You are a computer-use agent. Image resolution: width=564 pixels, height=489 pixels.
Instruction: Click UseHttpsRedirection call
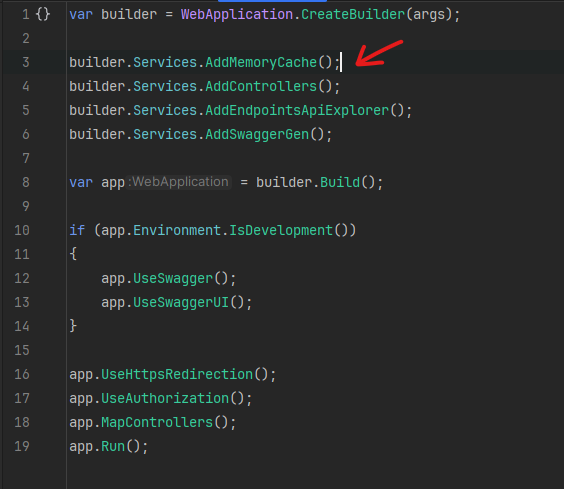coord(177,374)
